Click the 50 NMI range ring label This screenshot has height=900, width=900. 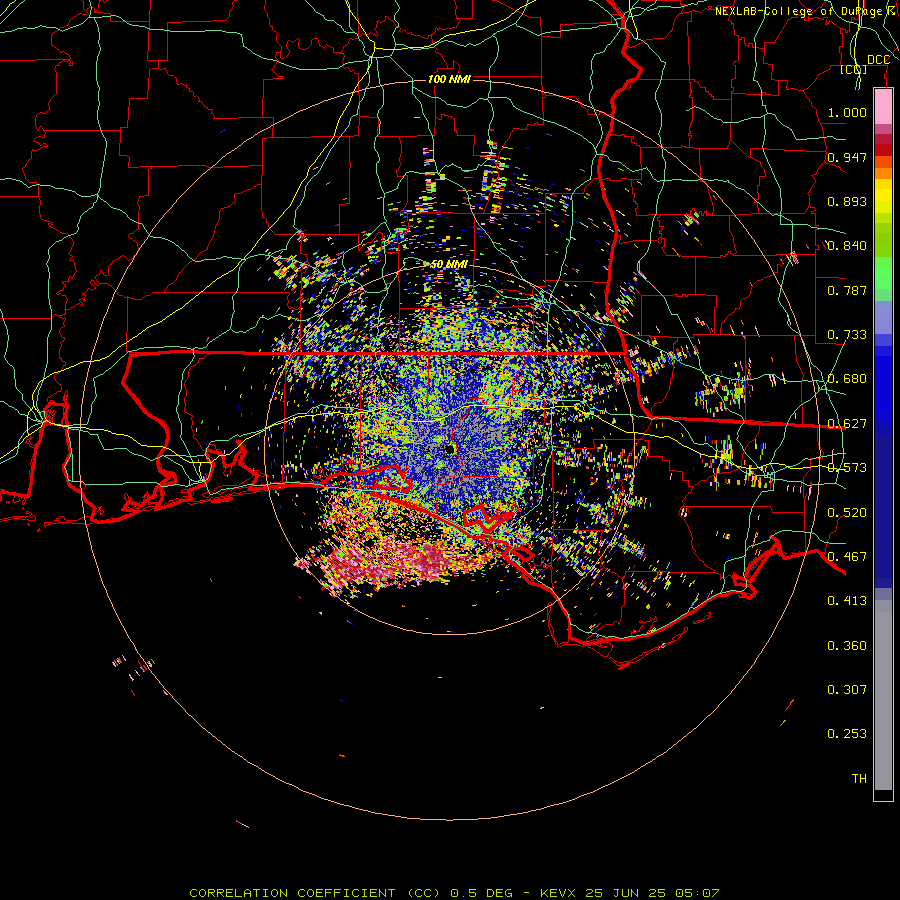(449, 264)
